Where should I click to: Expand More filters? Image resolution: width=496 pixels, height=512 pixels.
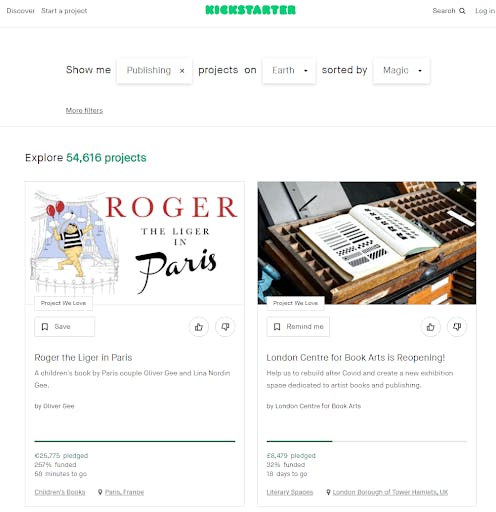click(84, 110)
